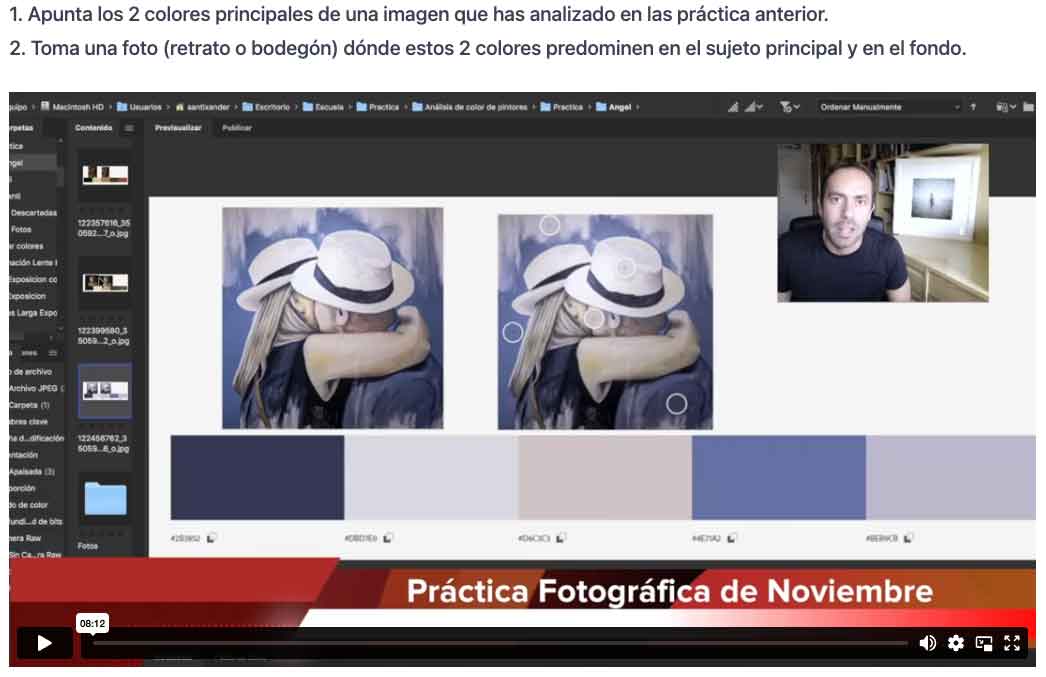Create new folder icon in toolbar

pos(1029,107)
